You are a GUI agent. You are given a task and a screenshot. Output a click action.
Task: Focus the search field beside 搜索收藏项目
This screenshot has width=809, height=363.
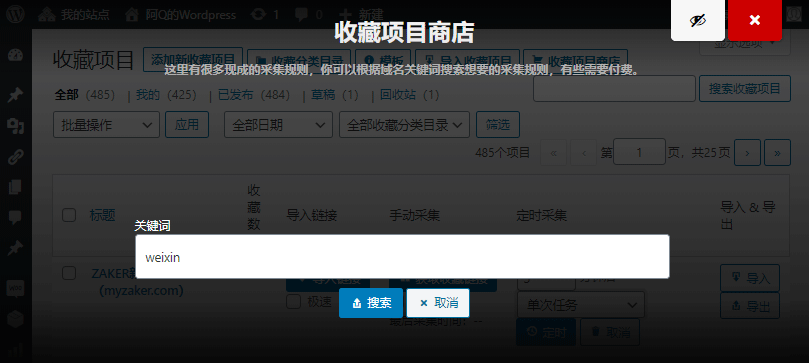pos(614,89)
